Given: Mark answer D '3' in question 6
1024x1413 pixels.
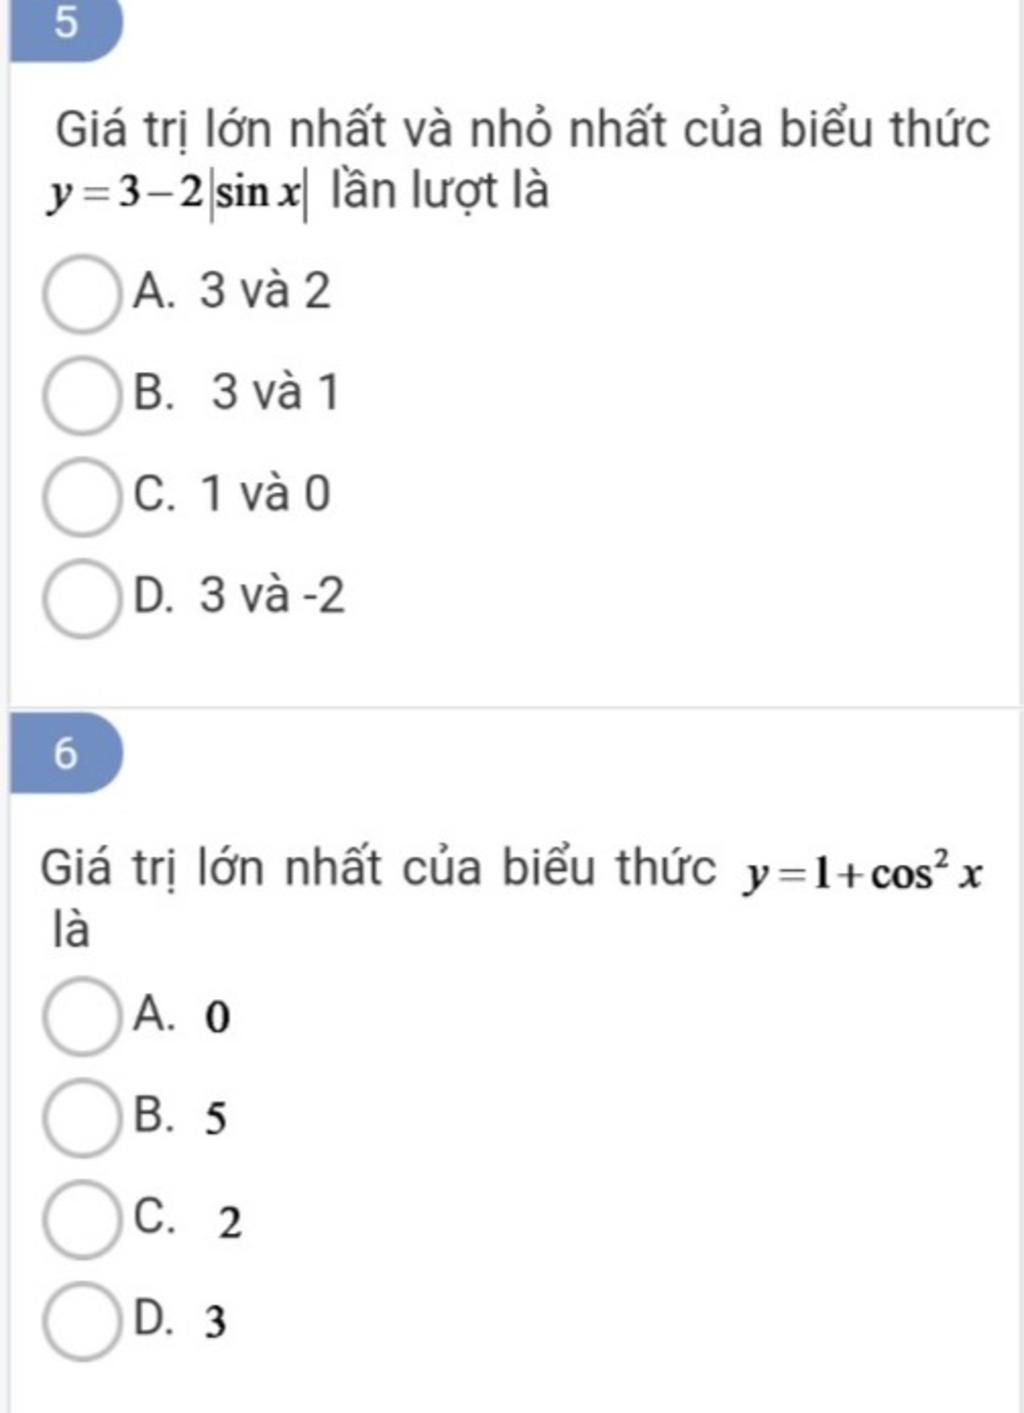Looking at the screenshot, I should click(81, 1322).
